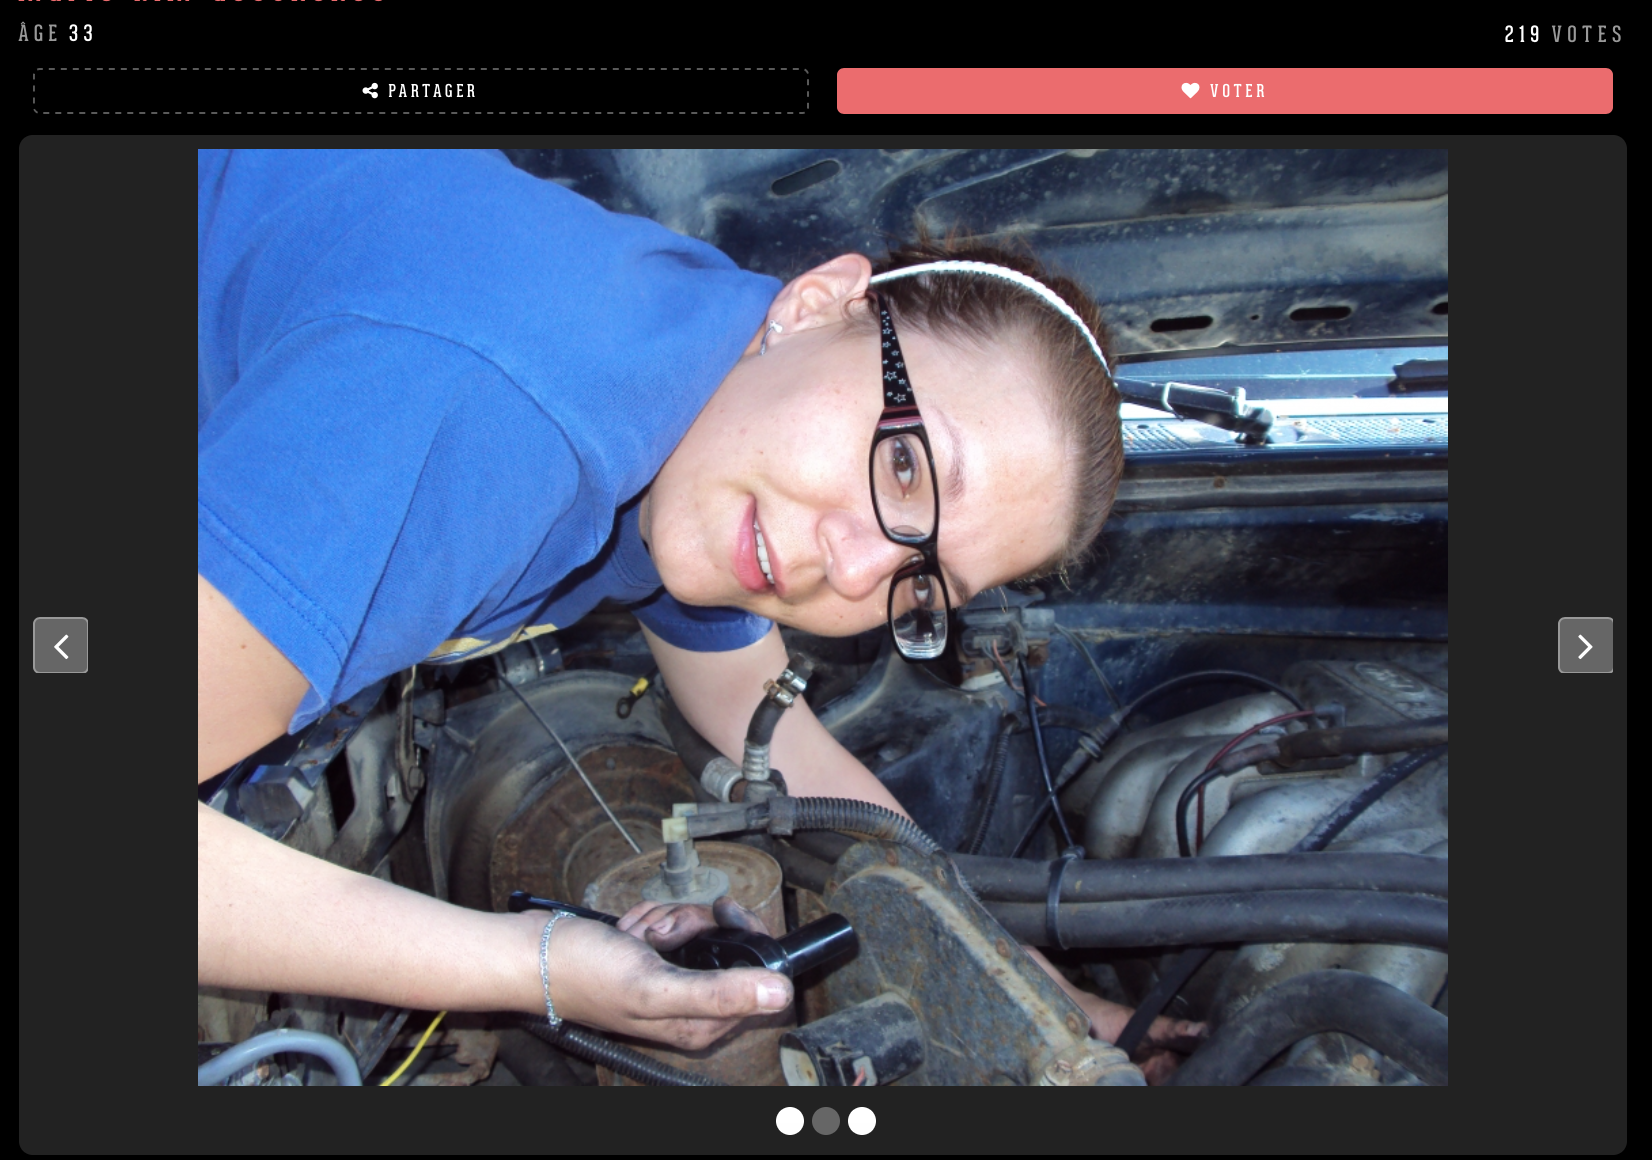Image resolution: width=1652 pixels, height=1160 pixels.
Task: Select the second carousel dot
Action: pyautogui.click(x=826, y=1121)
